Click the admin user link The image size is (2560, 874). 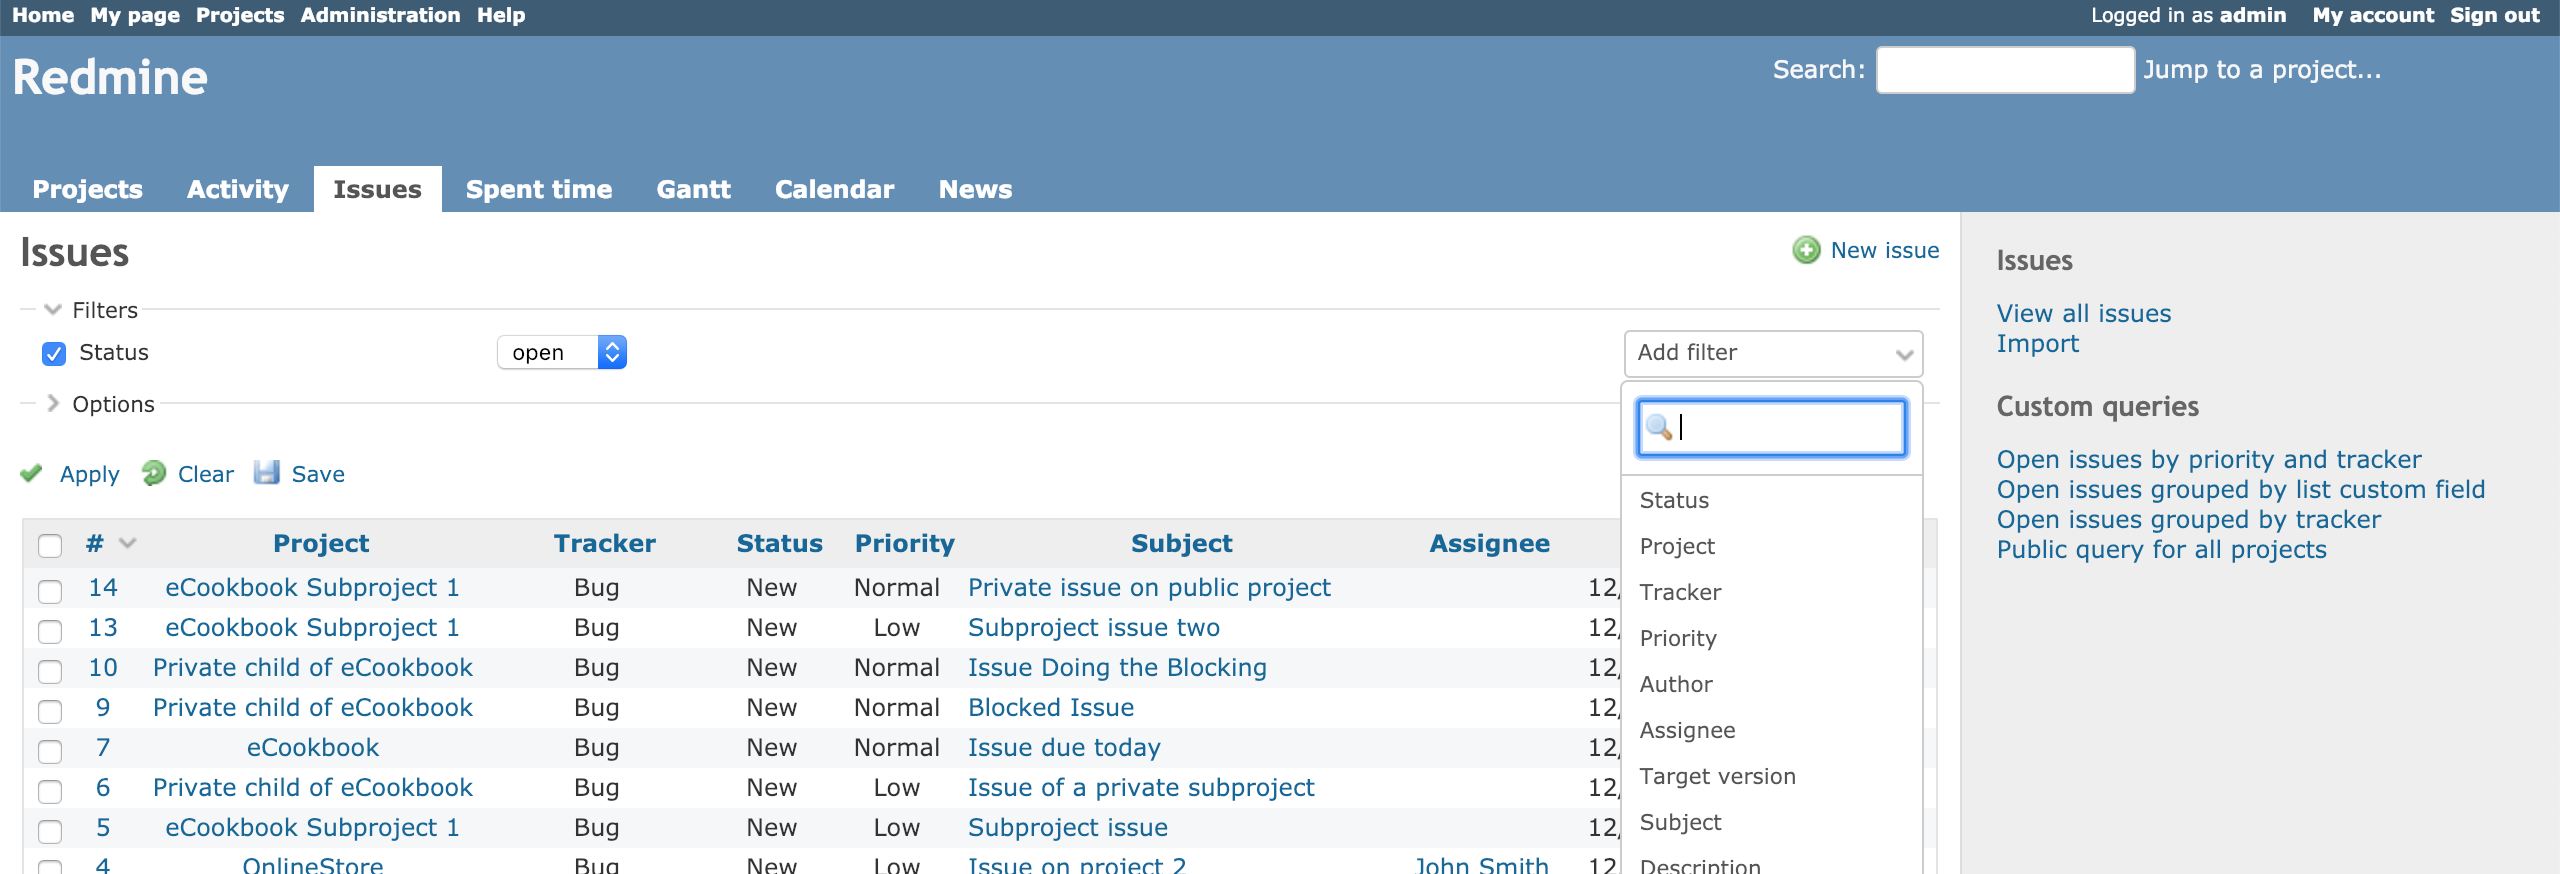tap(2252, 15)
